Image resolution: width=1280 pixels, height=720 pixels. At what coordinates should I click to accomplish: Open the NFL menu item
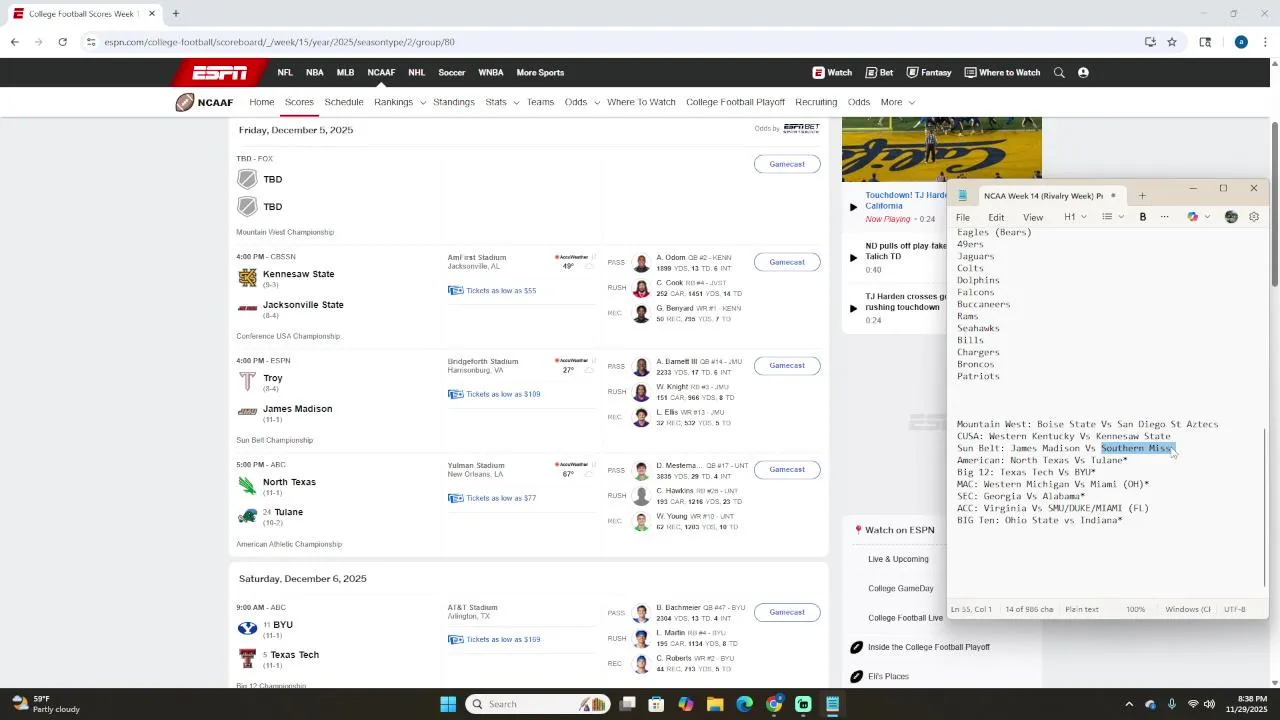[x=285, y=72]
